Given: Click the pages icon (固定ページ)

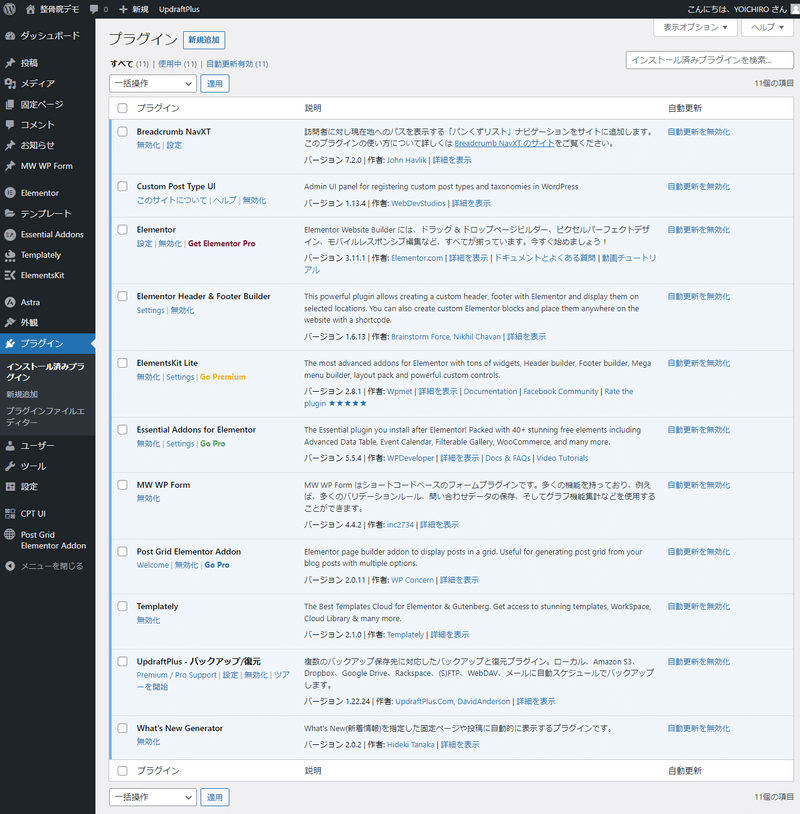Looking at the screenshot, I should tap(10, 104).
